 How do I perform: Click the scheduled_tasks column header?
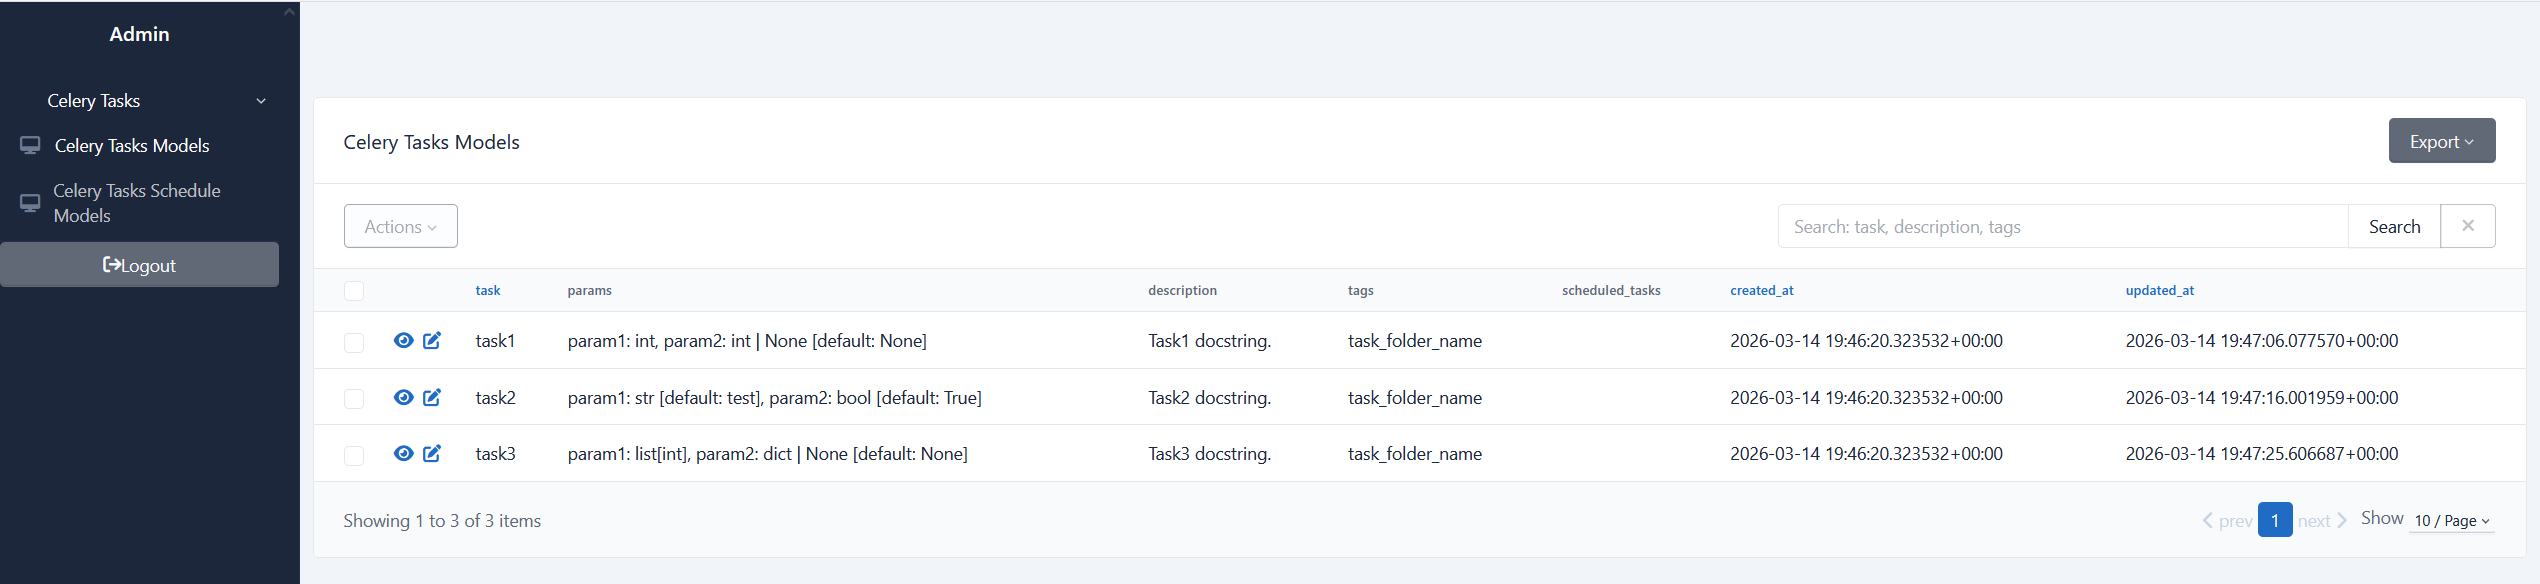pyautogui.click(x=1611, y=290)
